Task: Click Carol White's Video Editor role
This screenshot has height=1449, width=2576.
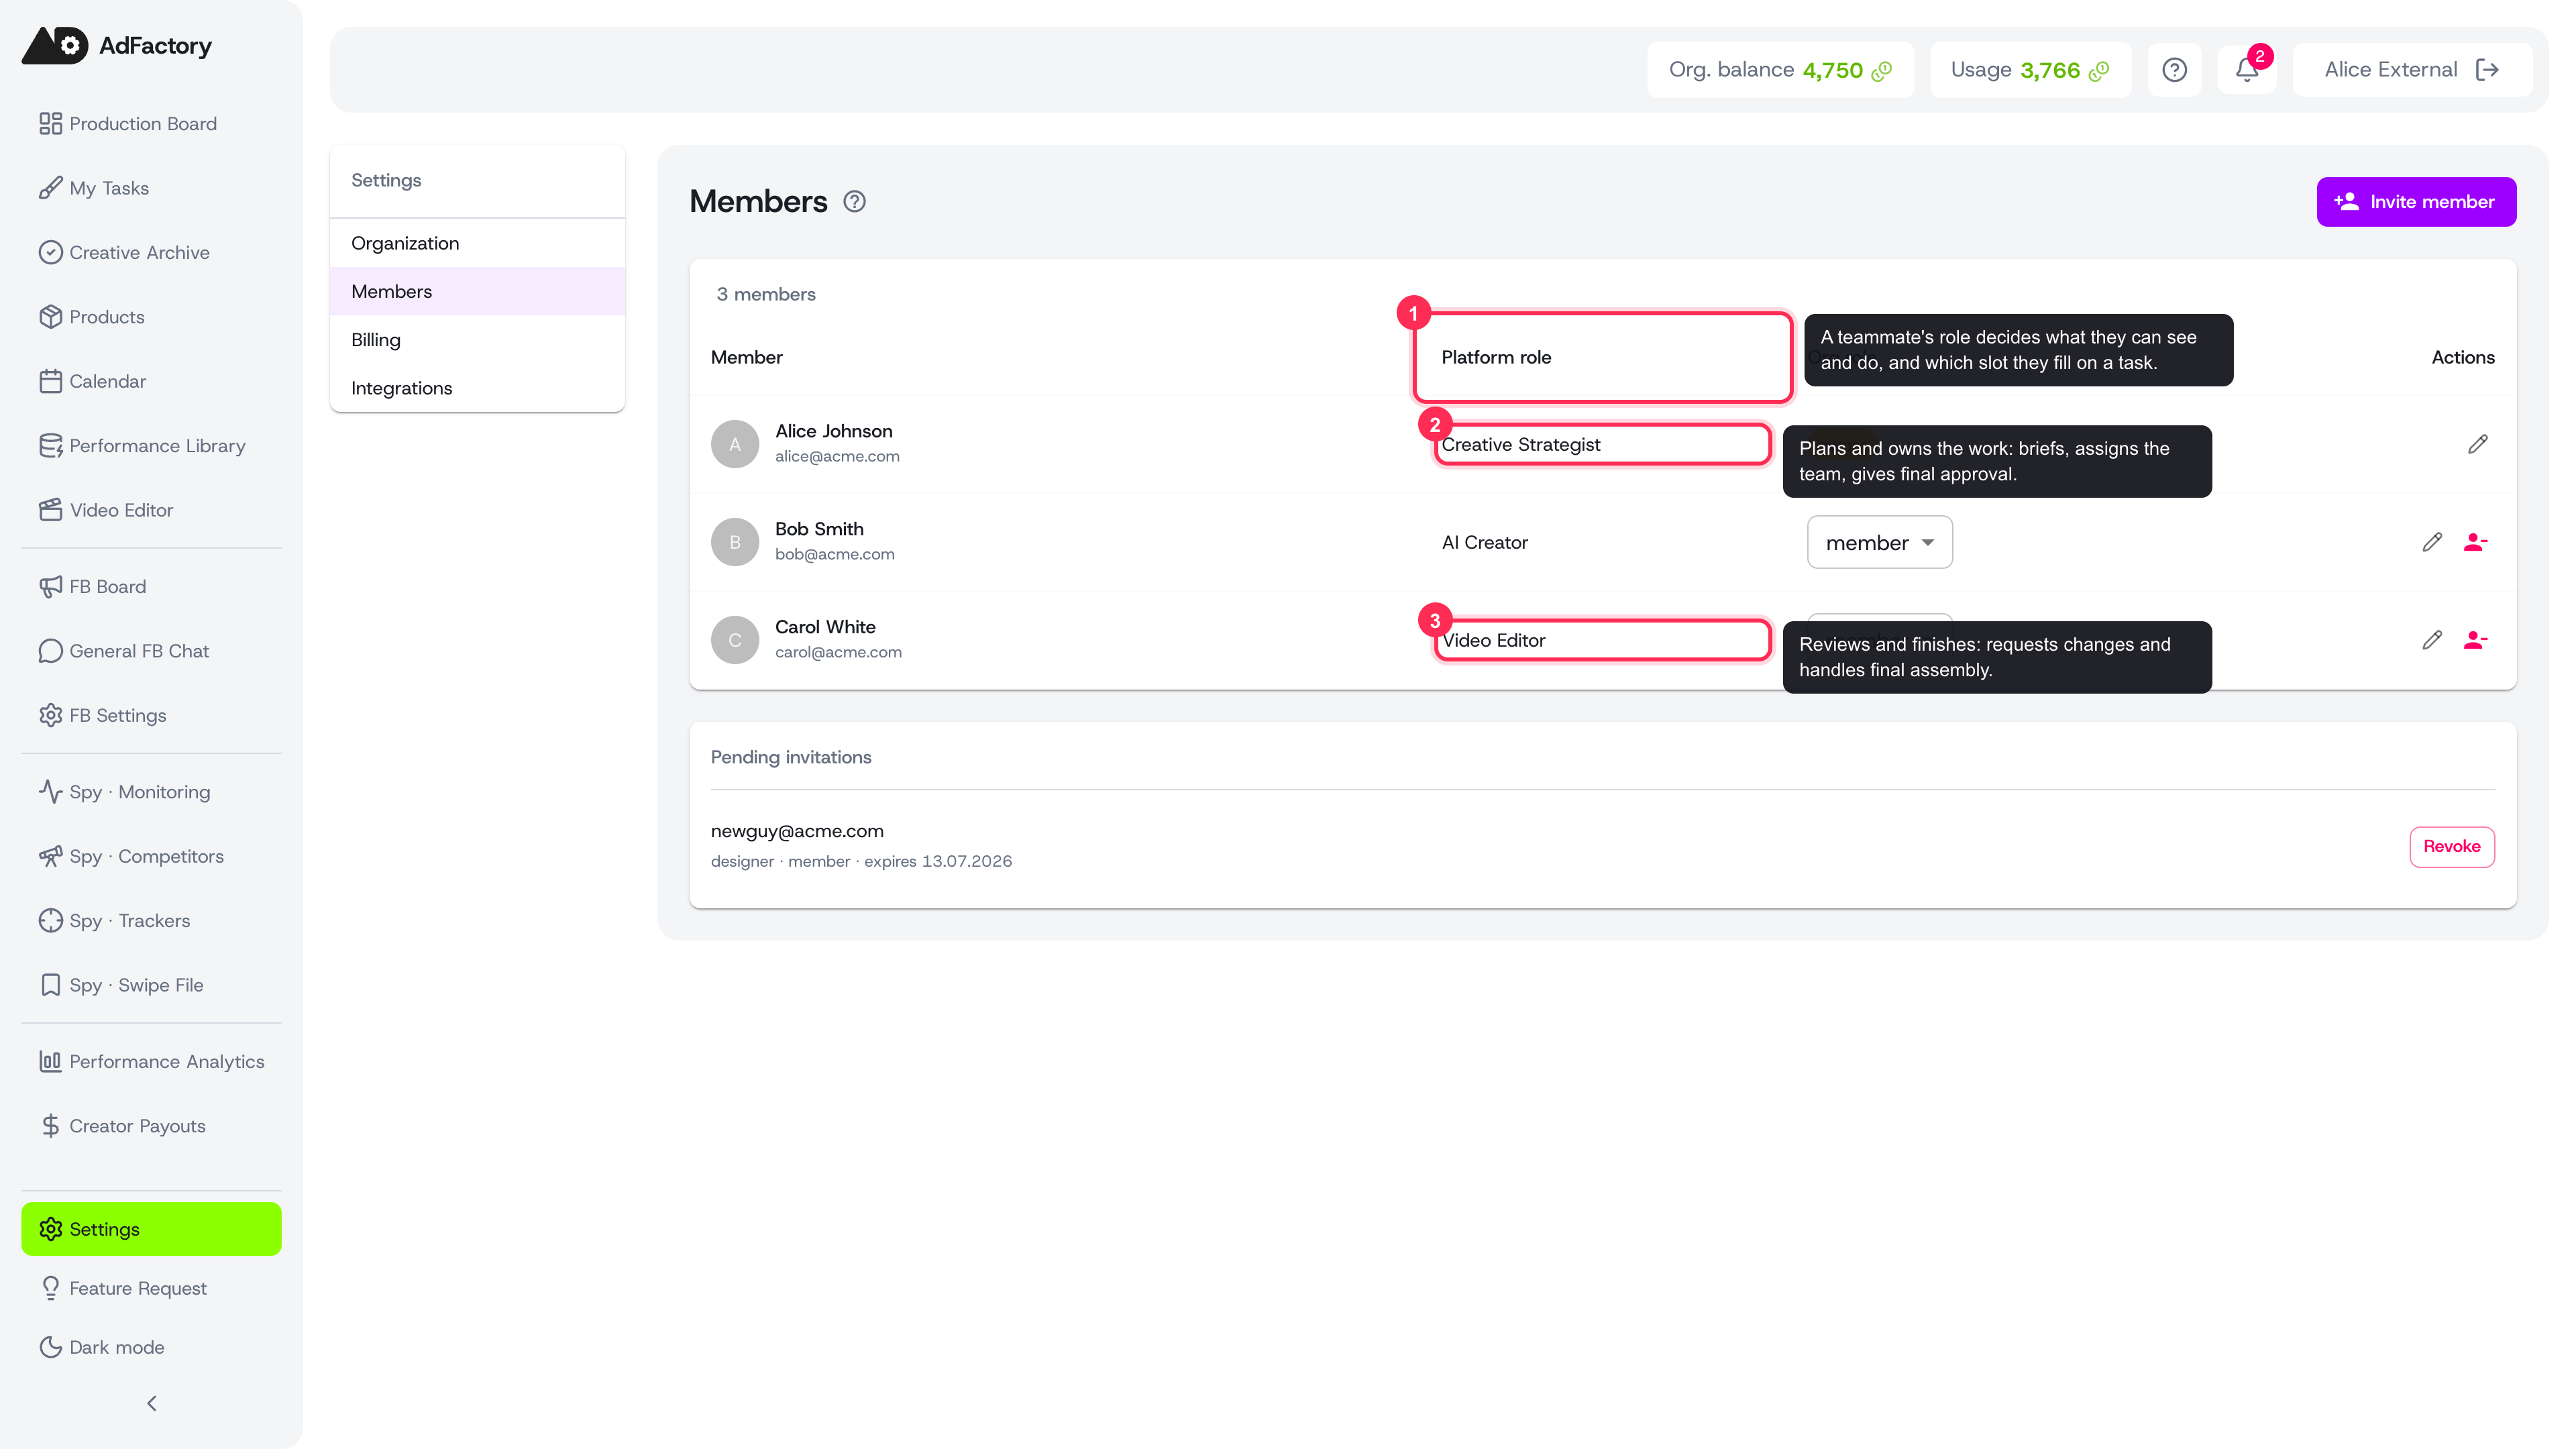Action: 1494,640
